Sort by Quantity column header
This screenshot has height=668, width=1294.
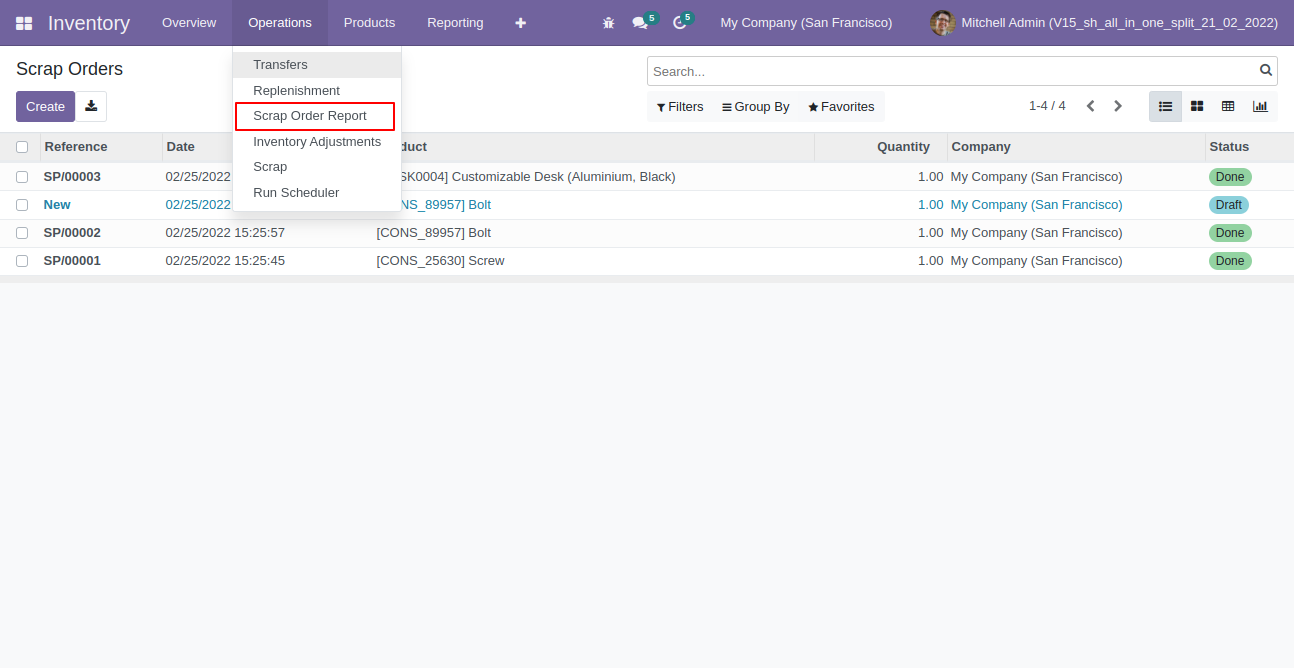[881, 147]
